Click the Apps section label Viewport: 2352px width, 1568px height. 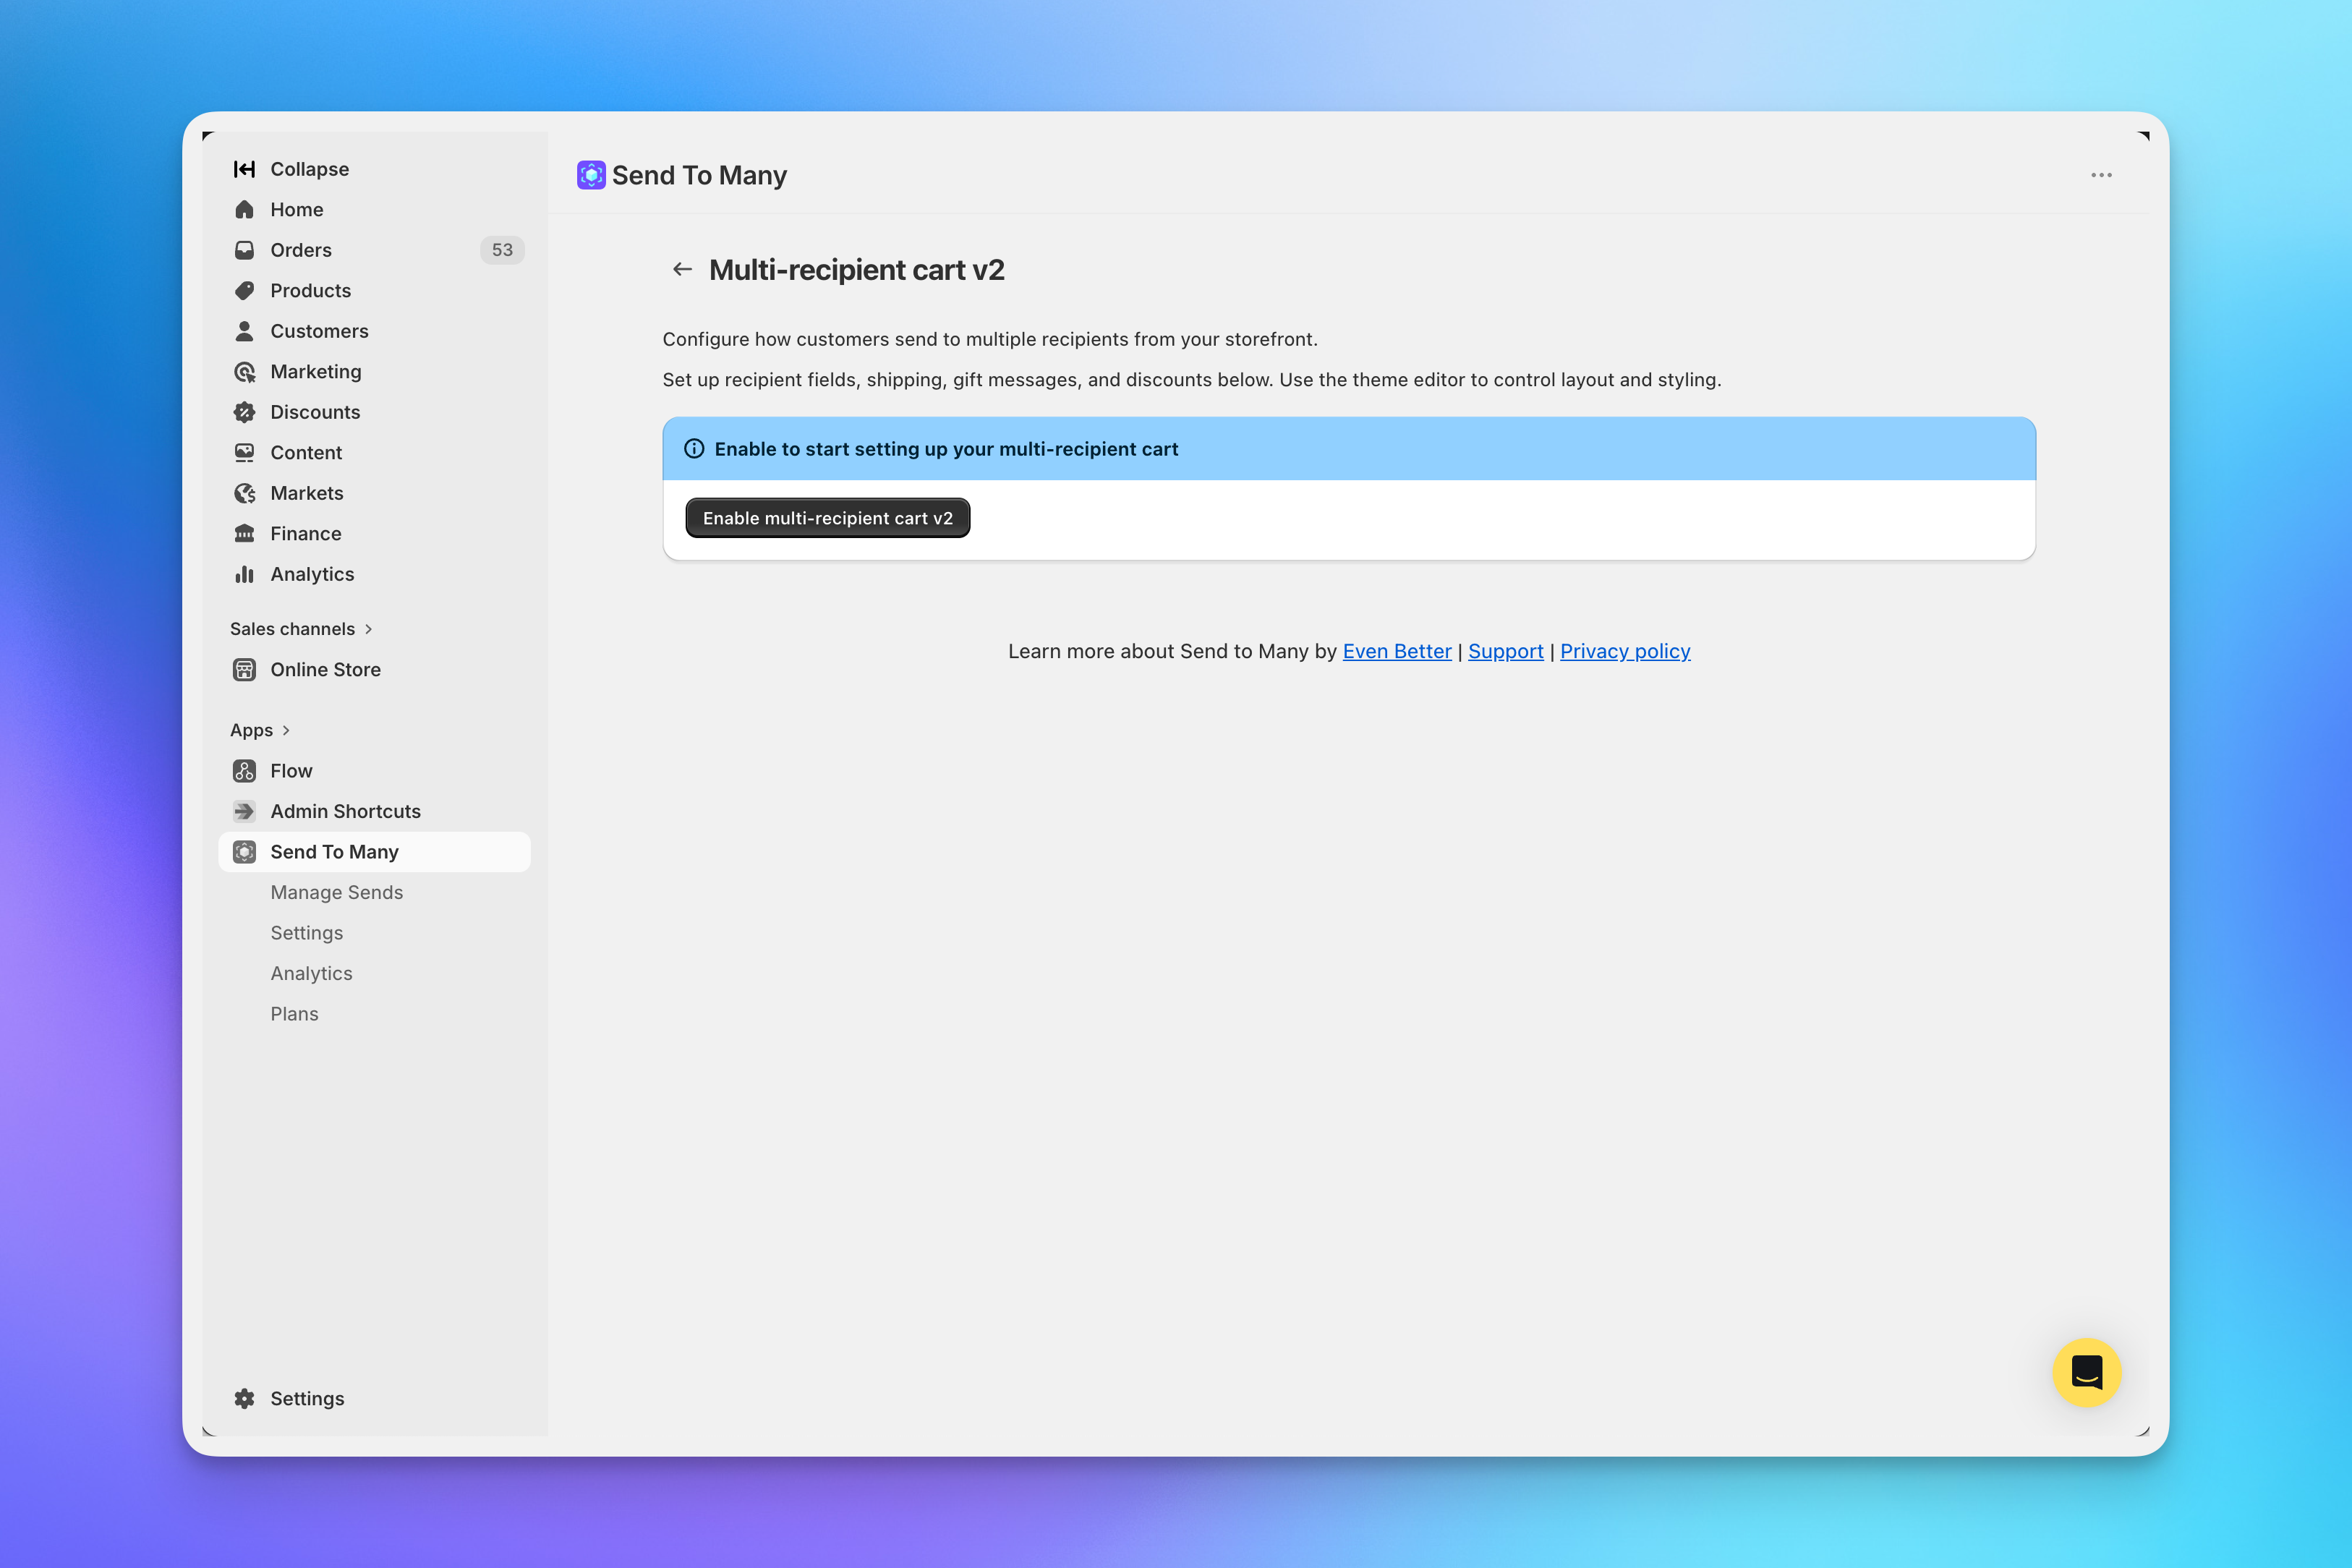(251, 730)
